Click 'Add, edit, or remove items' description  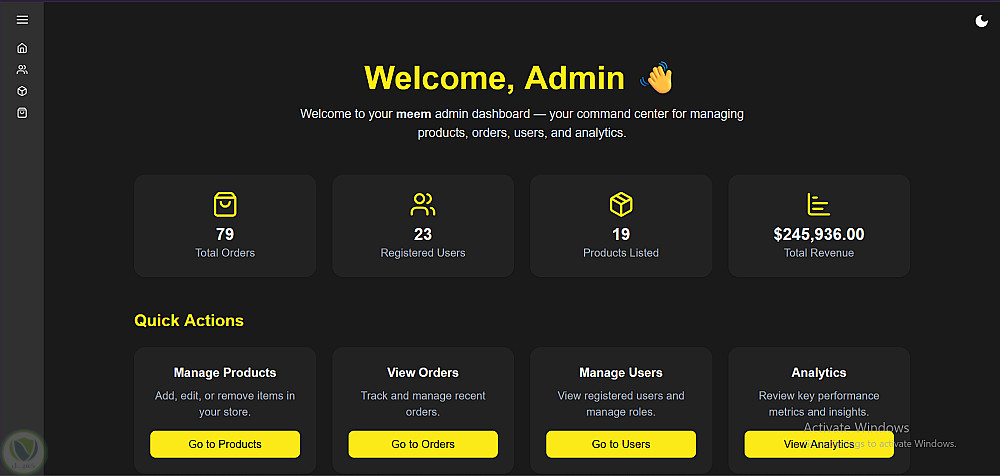(x=225, y=404)
